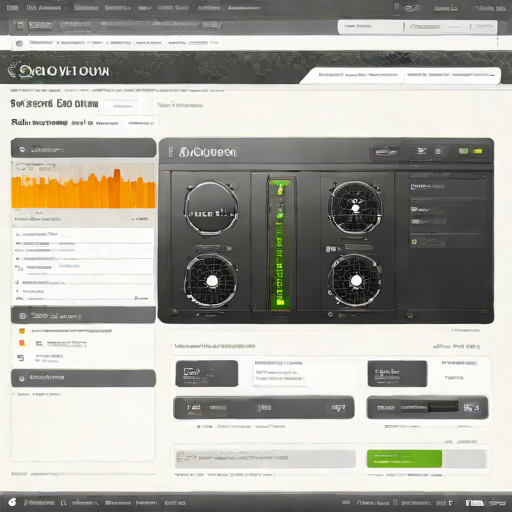Select the bottom-left cooling fan icon
Viewport: 512px width, 512px height.
tap(211, 280)
